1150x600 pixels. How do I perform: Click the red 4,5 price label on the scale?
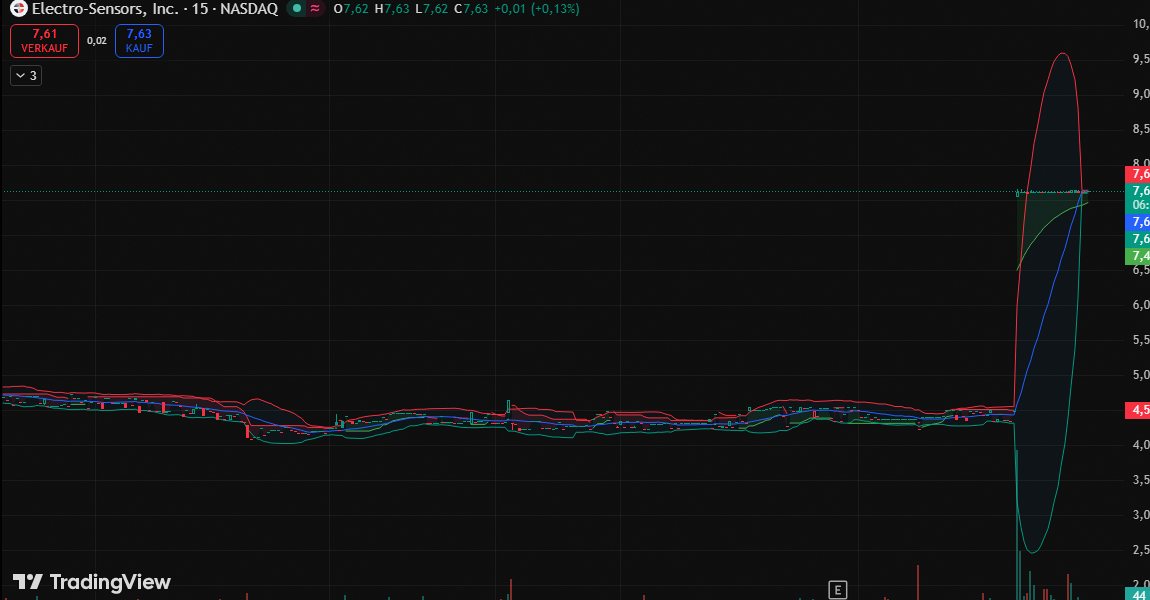pyautogui.click(x=1138, y=410)
